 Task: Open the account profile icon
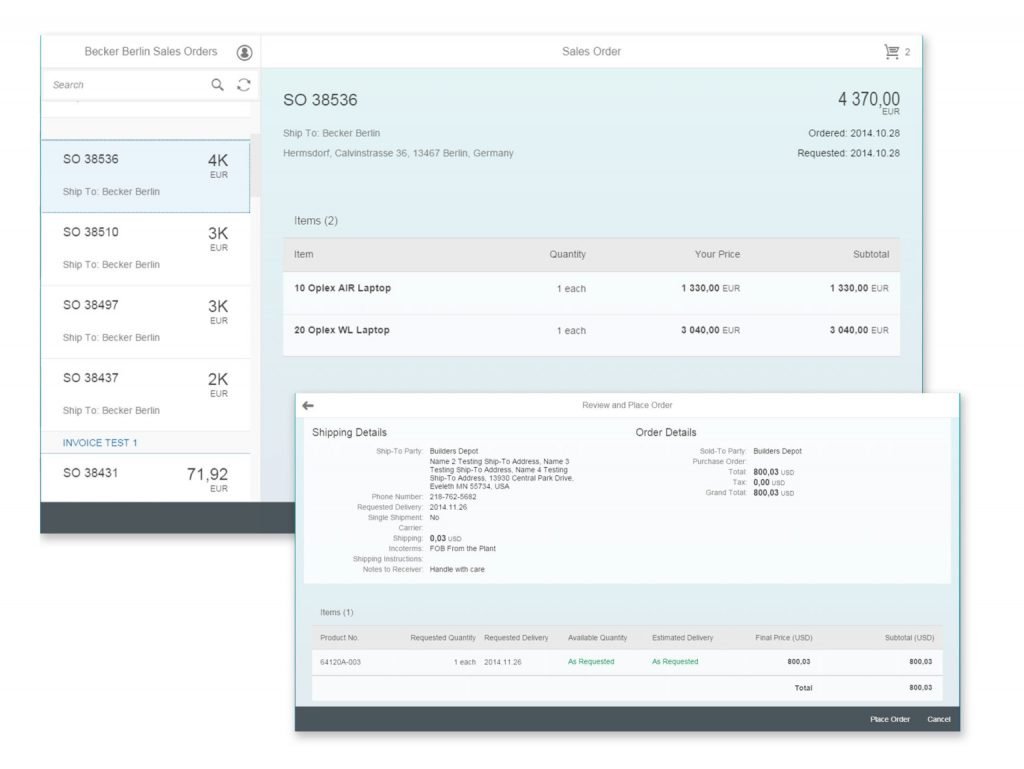point(244,52)
